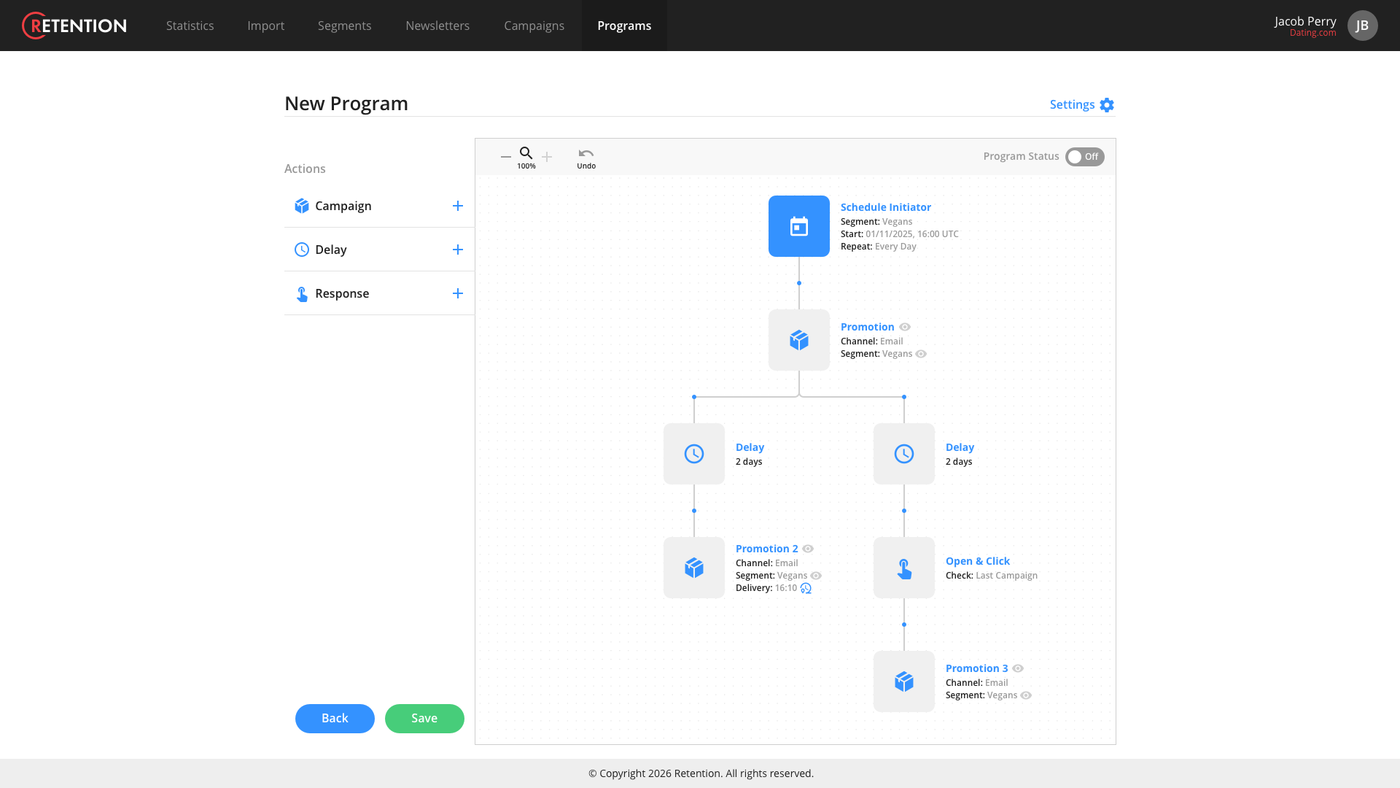Preview Promotion via its eye icon

point(905,327)
